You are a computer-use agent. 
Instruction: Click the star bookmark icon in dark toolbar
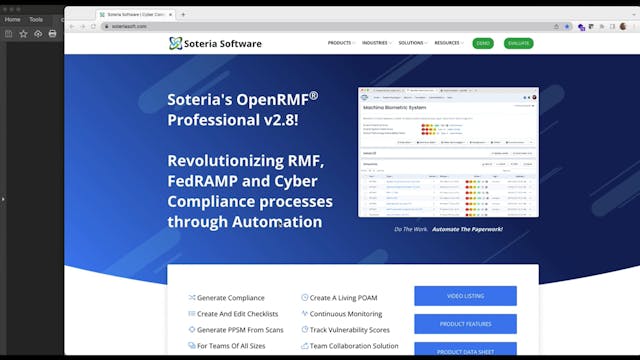(x=23, y=34)
